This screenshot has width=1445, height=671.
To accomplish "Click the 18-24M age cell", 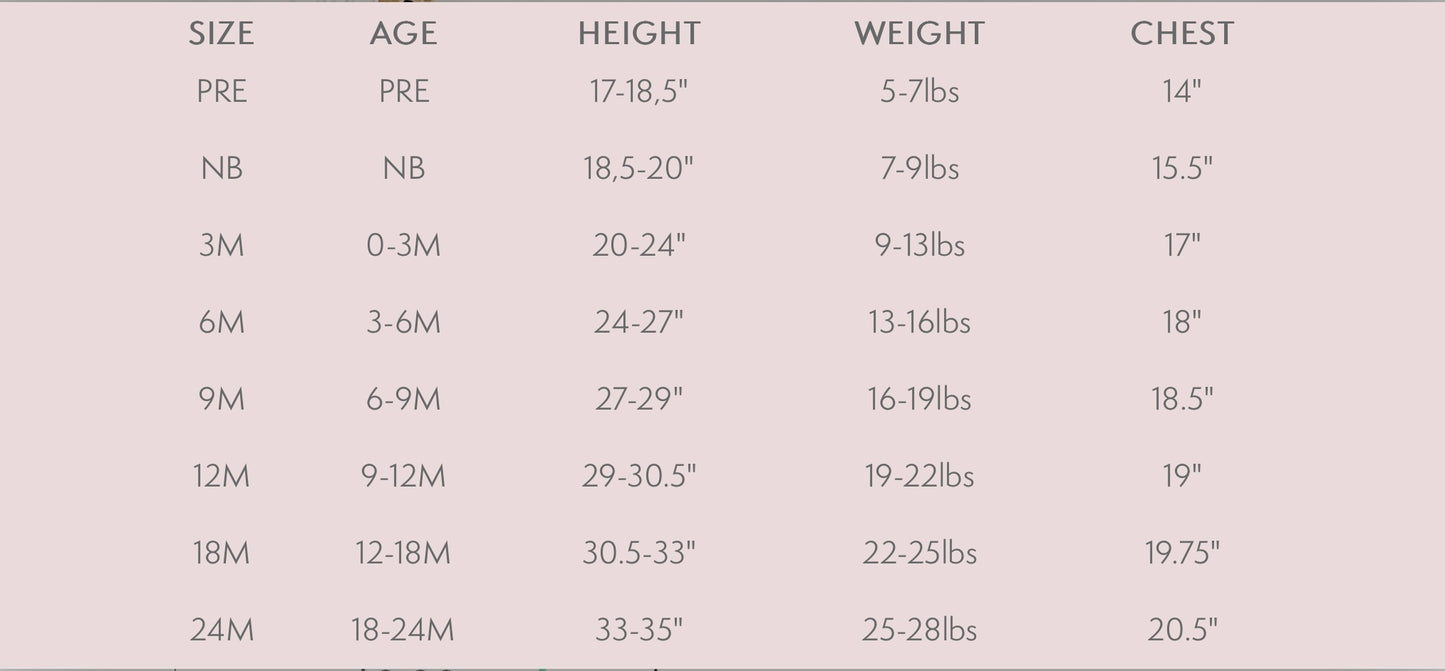I will (403, 630).
